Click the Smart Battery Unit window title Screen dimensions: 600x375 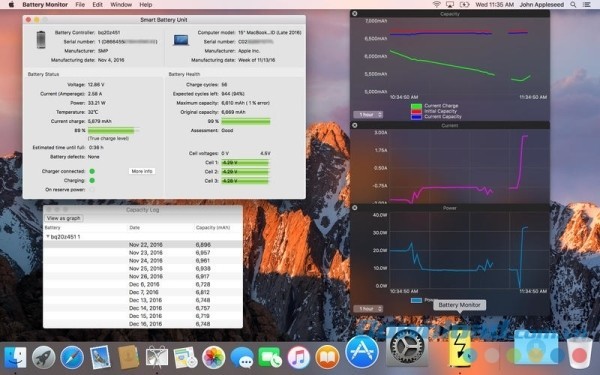[164, 20]
